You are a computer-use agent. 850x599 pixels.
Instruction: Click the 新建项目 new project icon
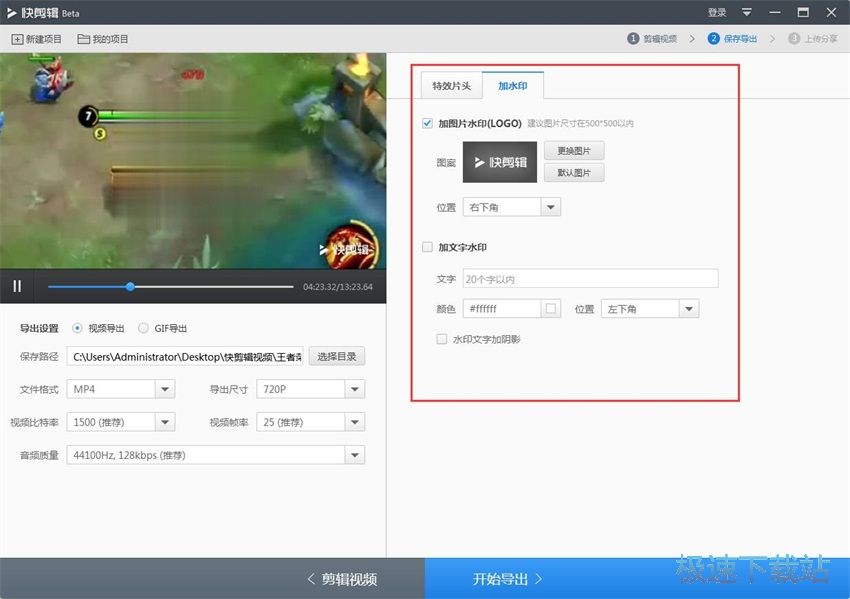tap(17, 39)
